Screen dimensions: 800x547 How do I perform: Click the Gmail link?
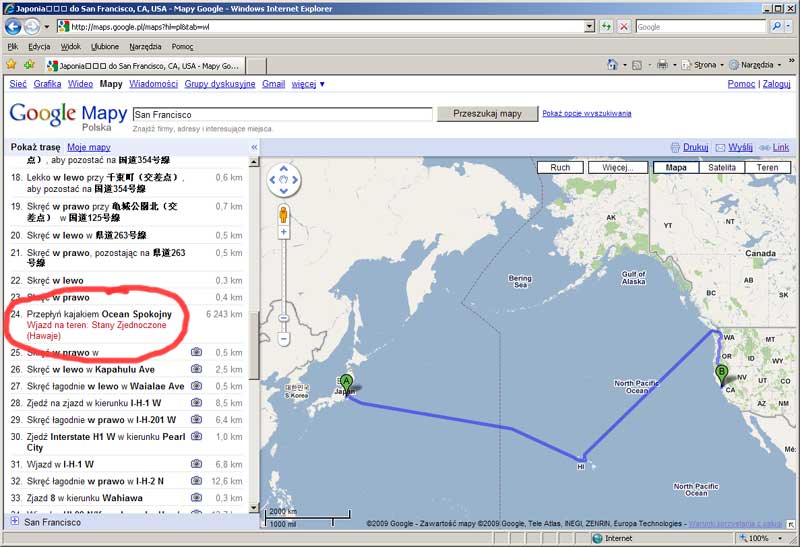coord(273,84)
